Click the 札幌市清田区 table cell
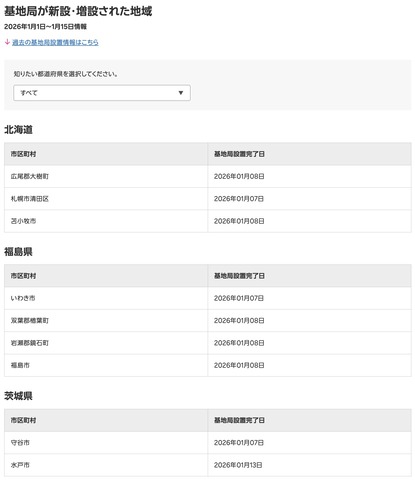The width and height of the screenshot is (415, 480). 106,199
